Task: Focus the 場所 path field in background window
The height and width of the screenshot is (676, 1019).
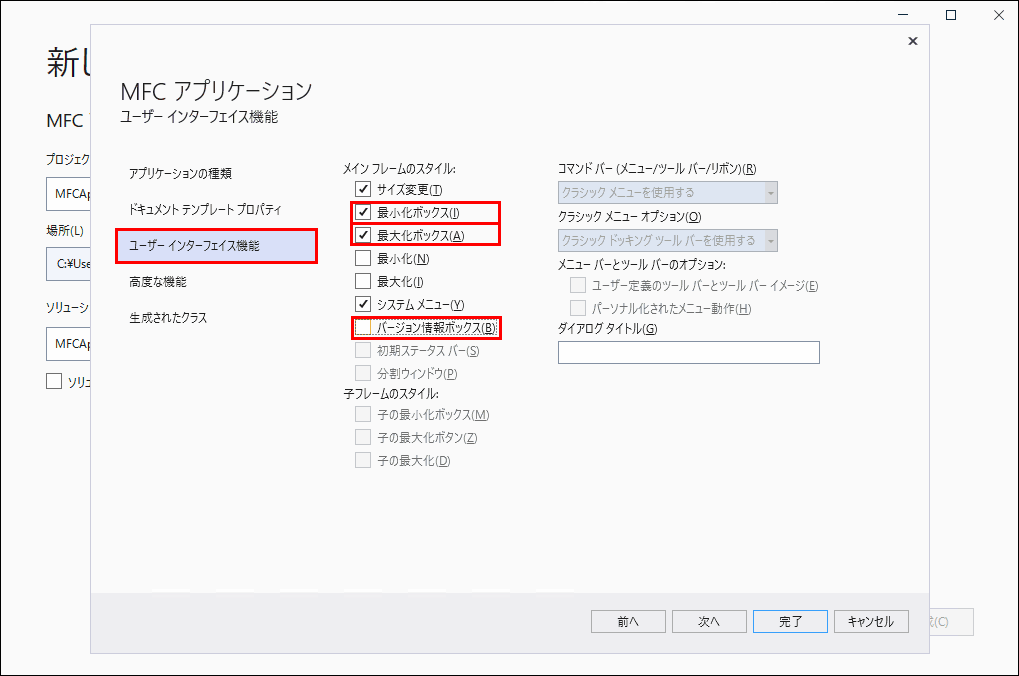Action: click(x=68, y=264)
